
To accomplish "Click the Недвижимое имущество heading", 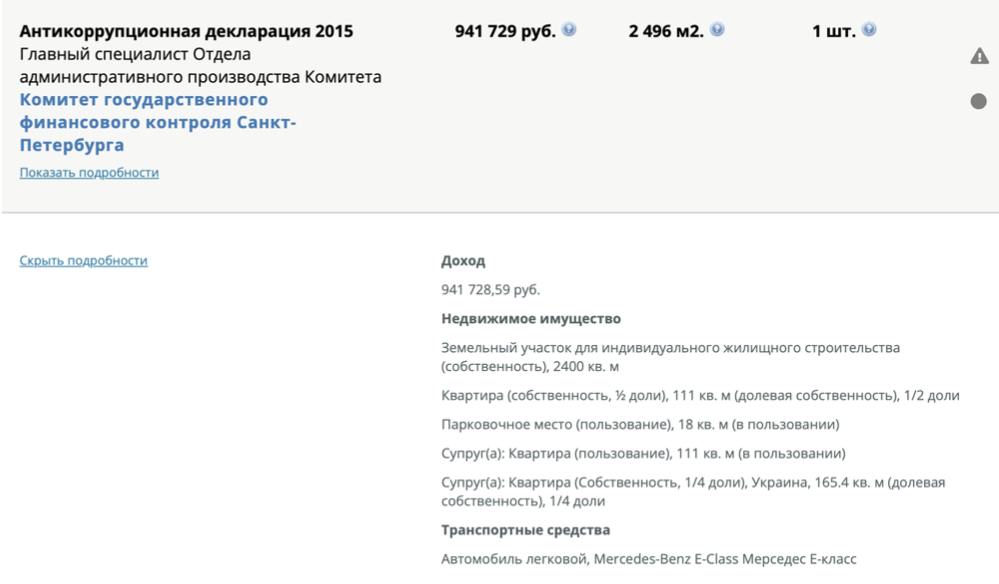I will 531,319.
